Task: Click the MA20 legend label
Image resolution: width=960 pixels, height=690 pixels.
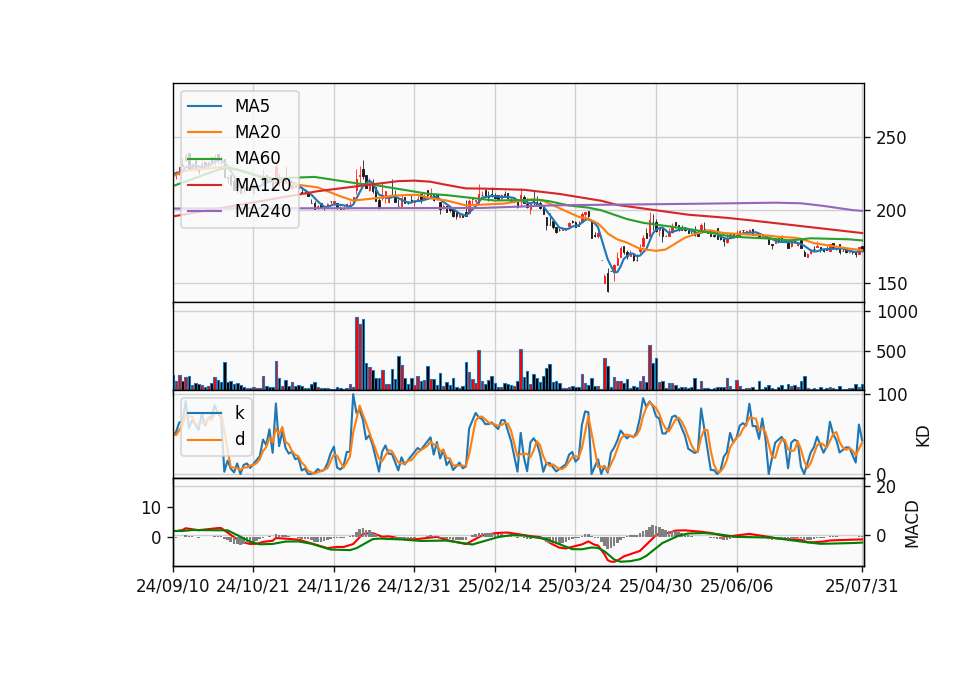Action: coord(257,132)
